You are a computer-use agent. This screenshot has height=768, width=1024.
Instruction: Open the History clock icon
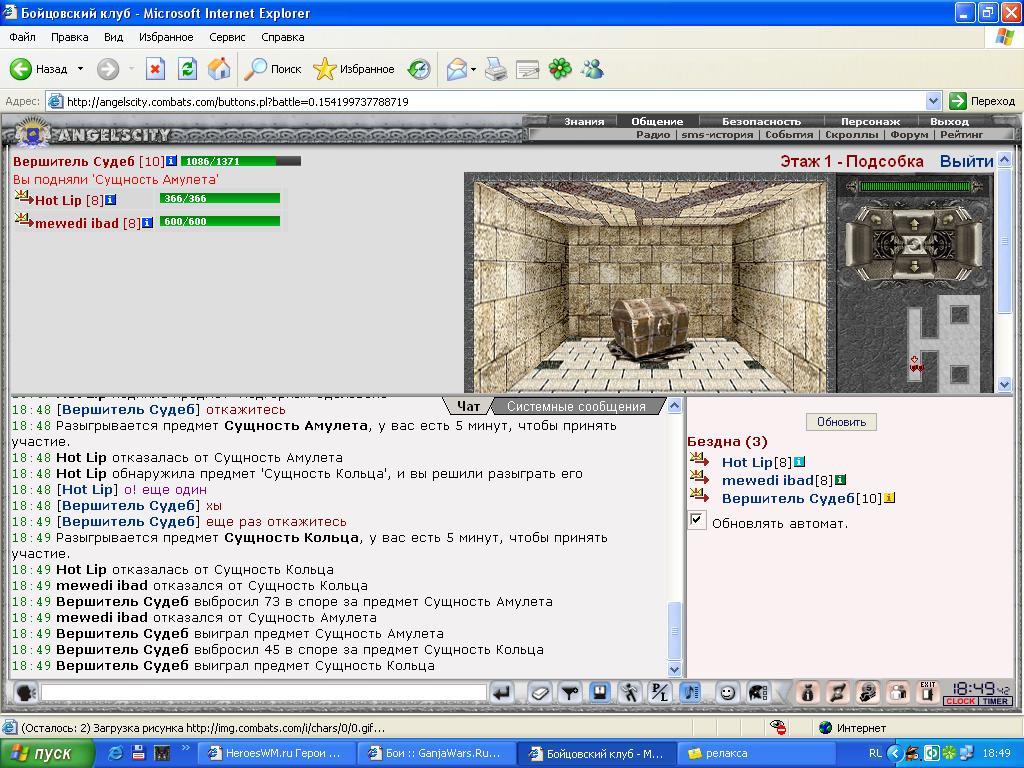(x=419, y=69)
